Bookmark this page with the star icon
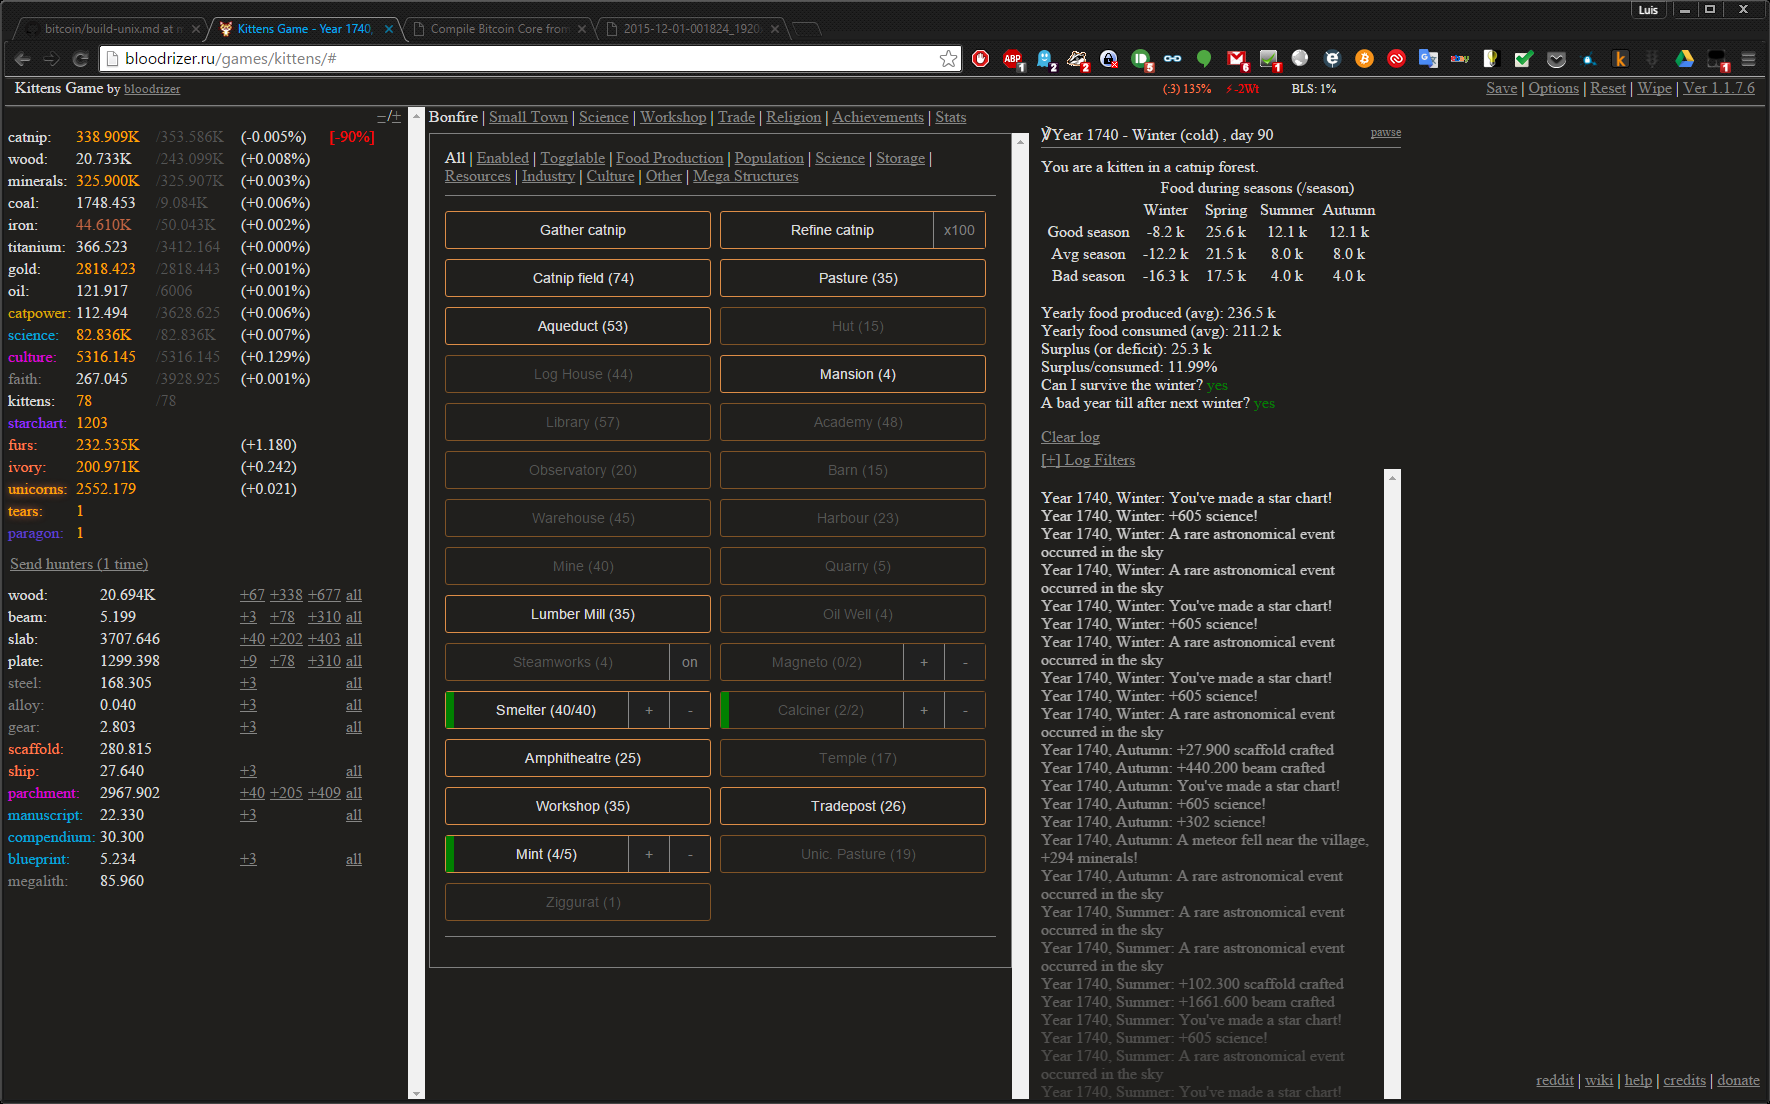This screenshot has width=1770, height=1104. (x=948, y=59)
